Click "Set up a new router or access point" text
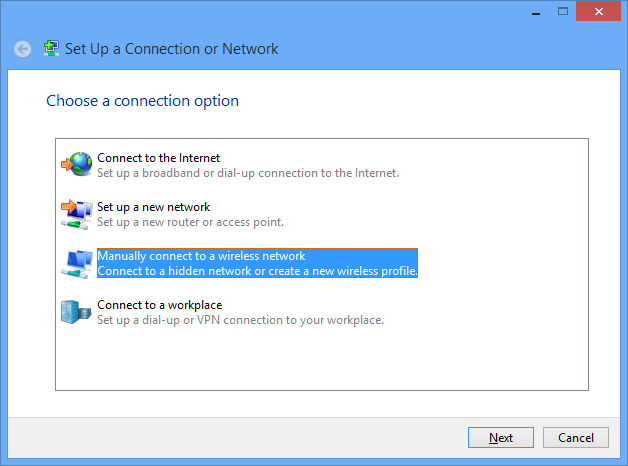The height and width of the screenshot is (466, 628). (190, 222)
